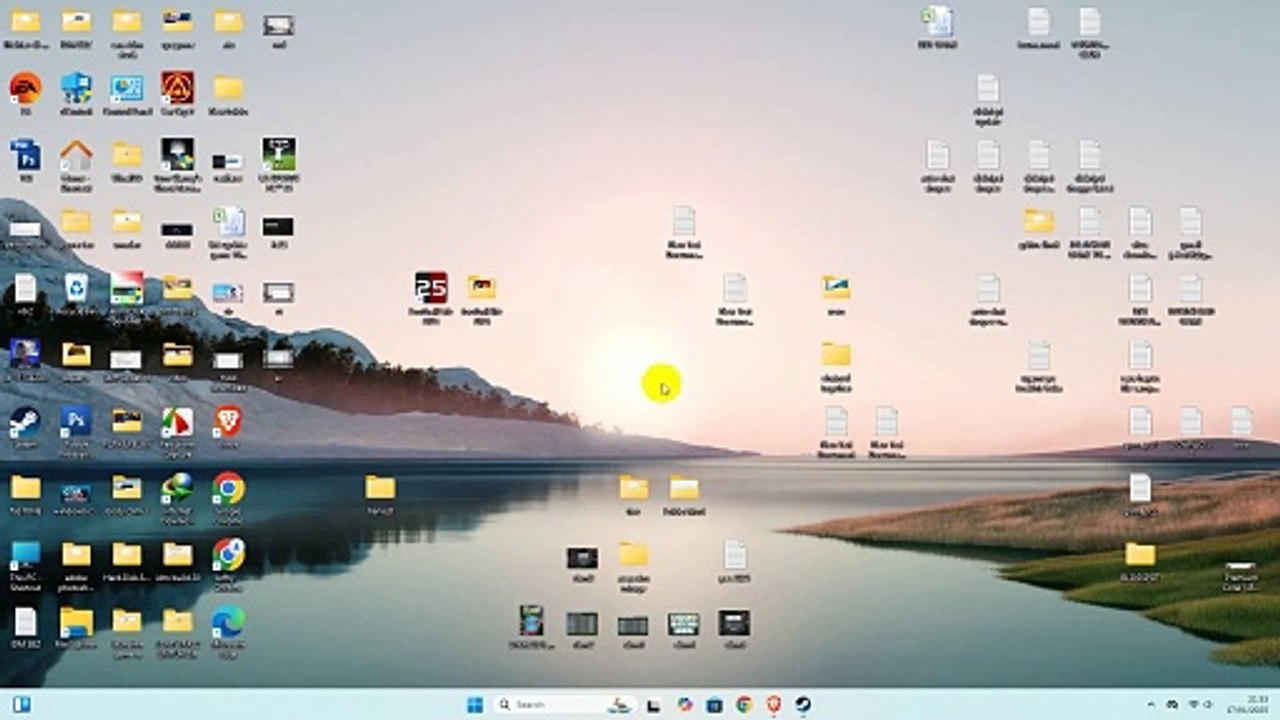Select the red-black '25' game icon
Image resolution: width=1280 pixels, height=720 pixels.
tap(431, 288)
